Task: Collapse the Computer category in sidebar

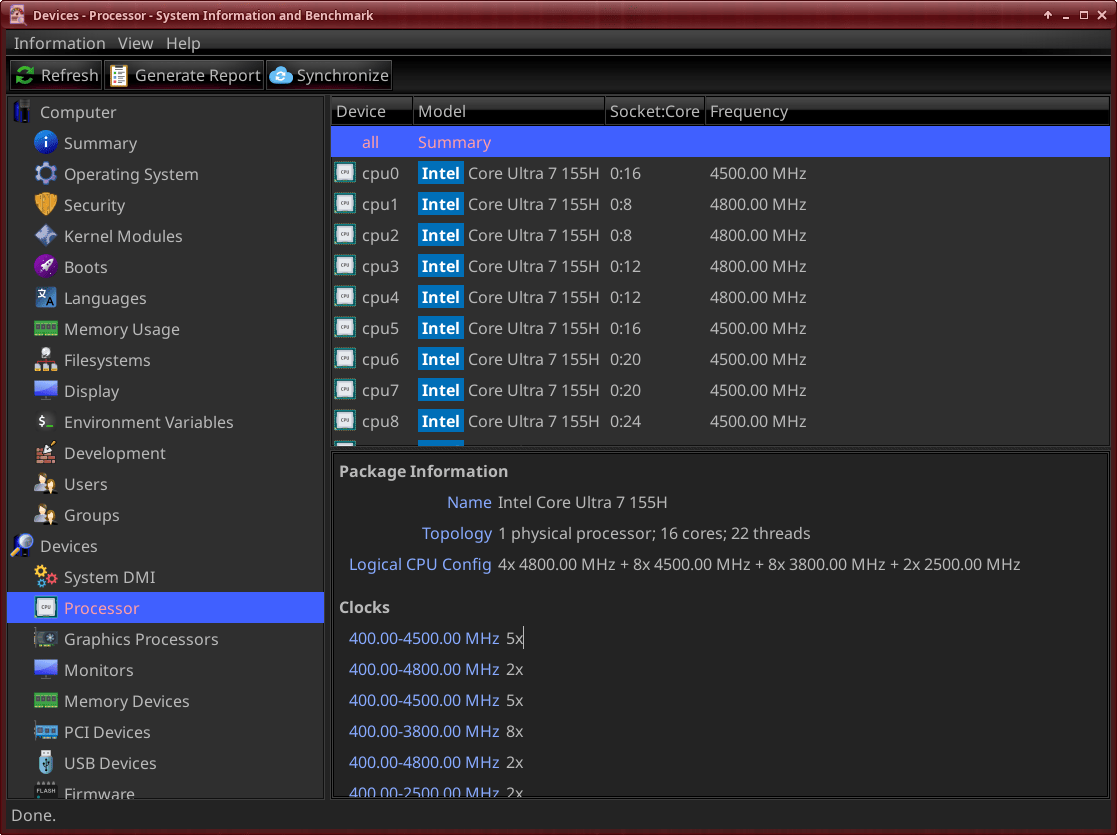Action: 77,112
